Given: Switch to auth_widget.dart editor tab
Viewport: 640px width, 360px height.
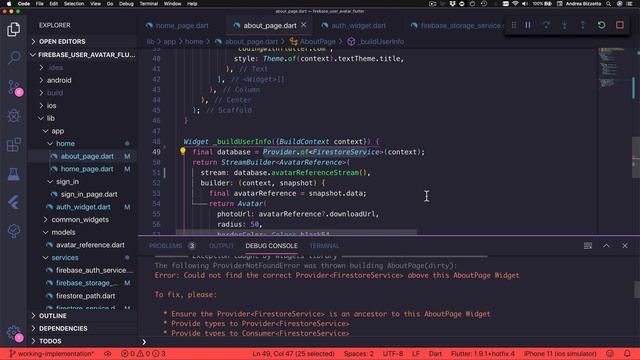Looking at the screenshot, I should 358,25.
